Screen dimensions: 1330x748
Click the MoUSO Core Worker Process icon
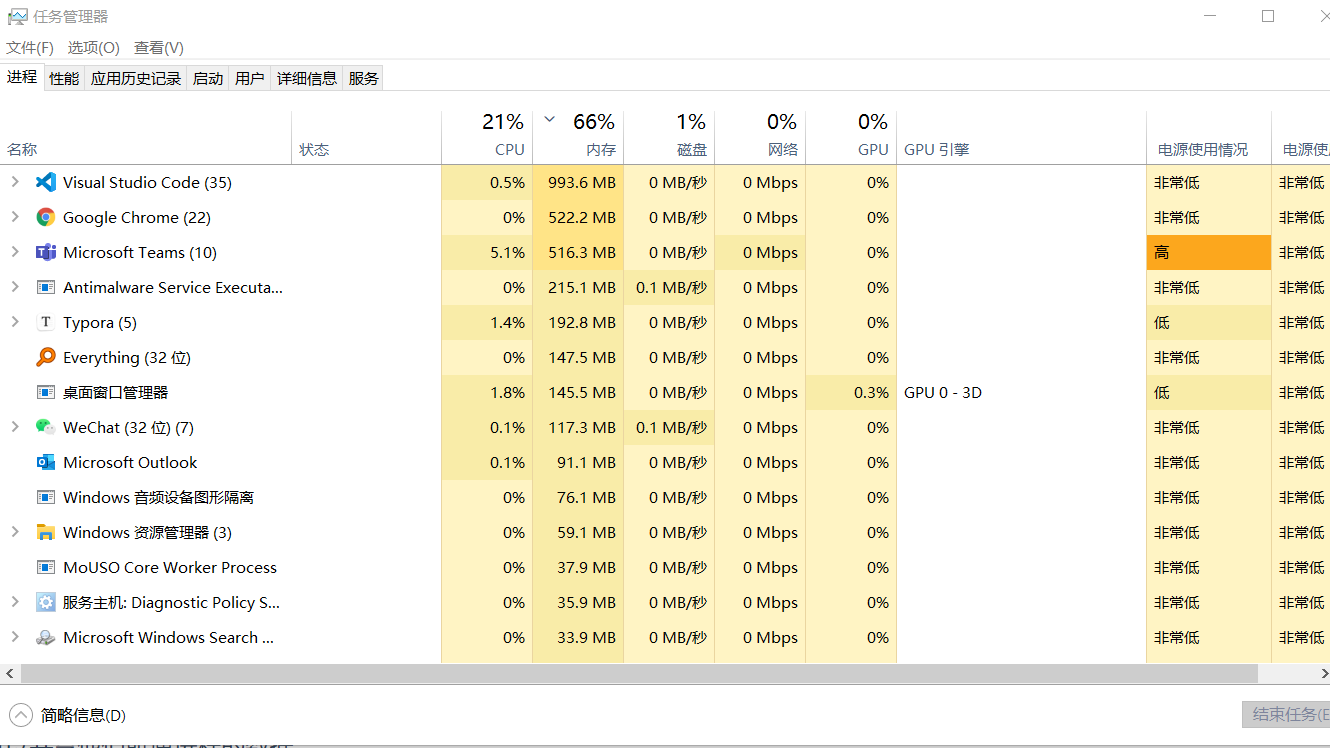(45, 567)
